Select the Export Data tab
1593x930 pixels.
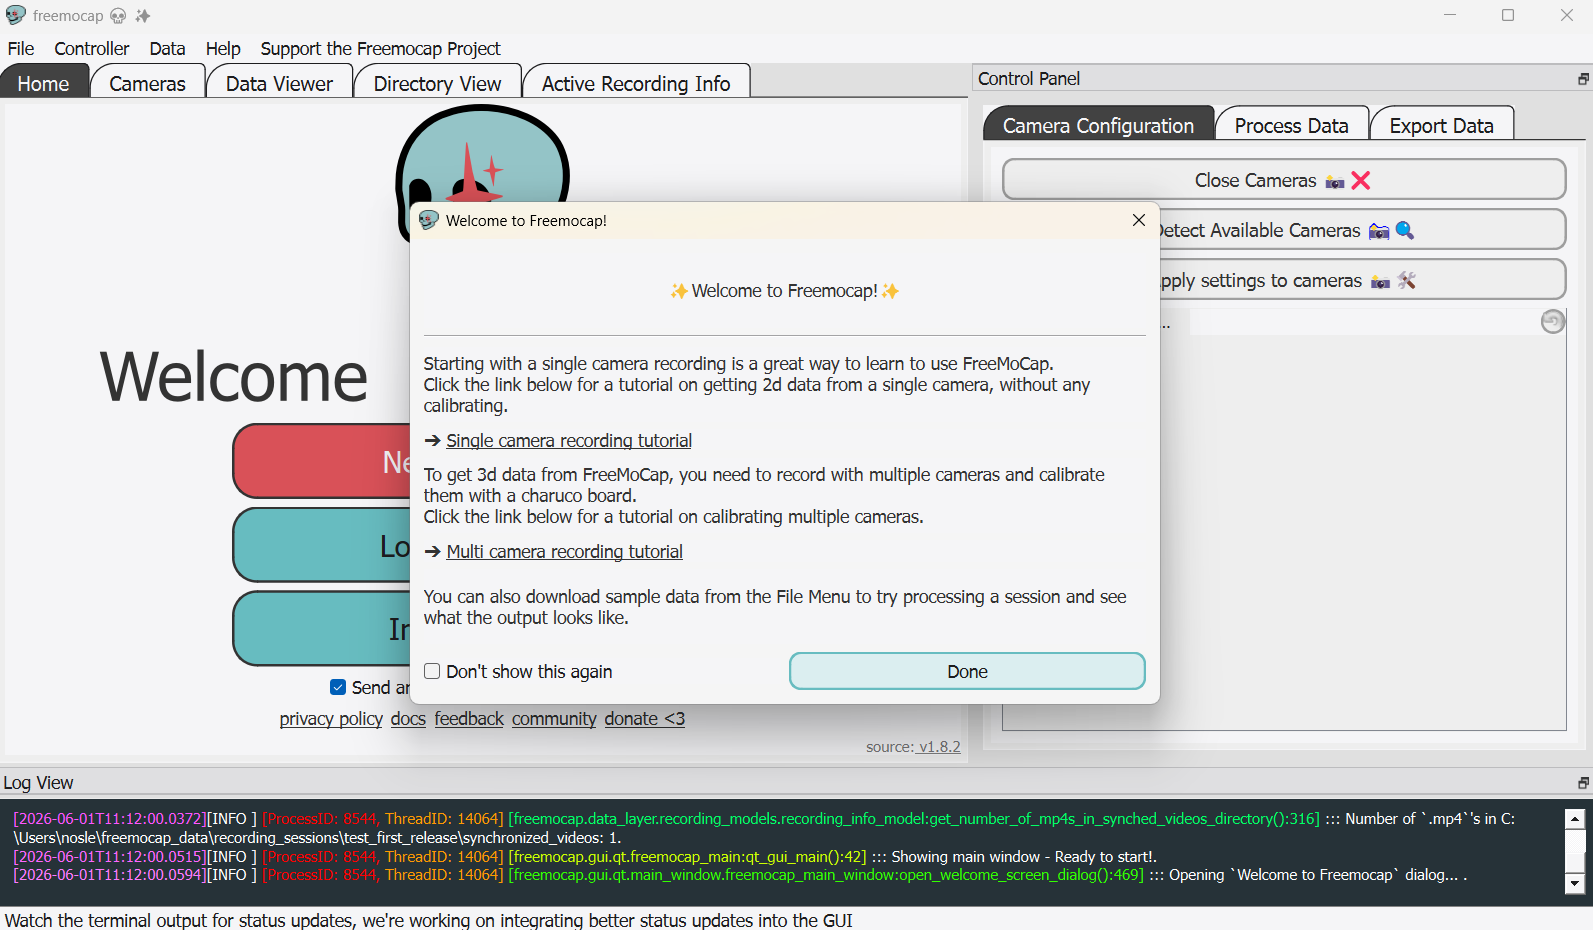click(1441, 125)
